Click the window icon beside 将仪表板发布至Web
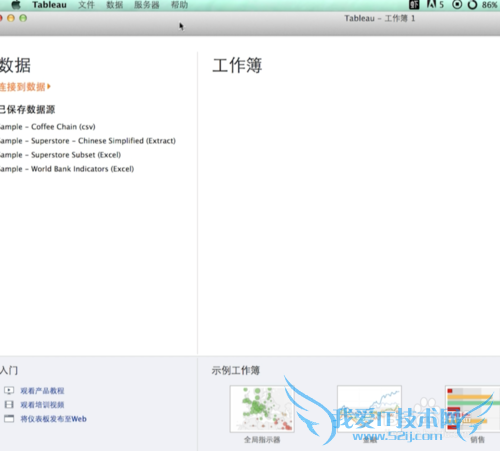The image size is (500, 451). click(9, 418)
